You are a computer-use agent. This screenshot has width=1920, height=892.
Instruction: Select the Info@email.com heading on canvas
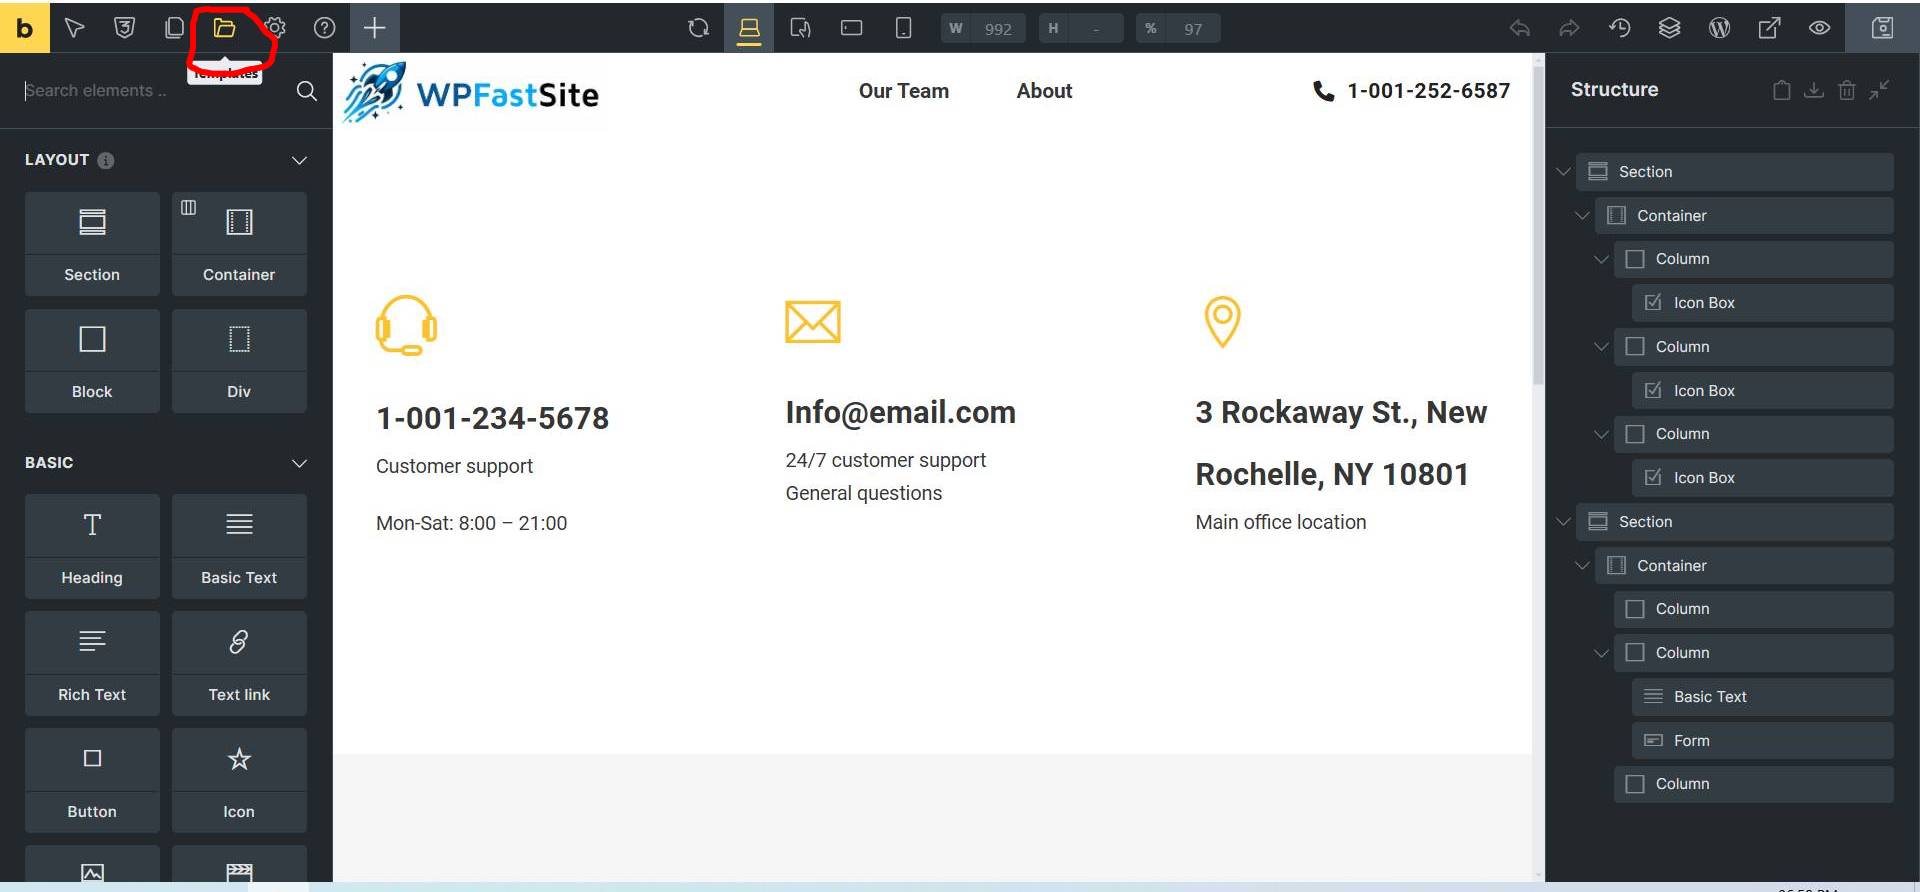click(900, 412)
